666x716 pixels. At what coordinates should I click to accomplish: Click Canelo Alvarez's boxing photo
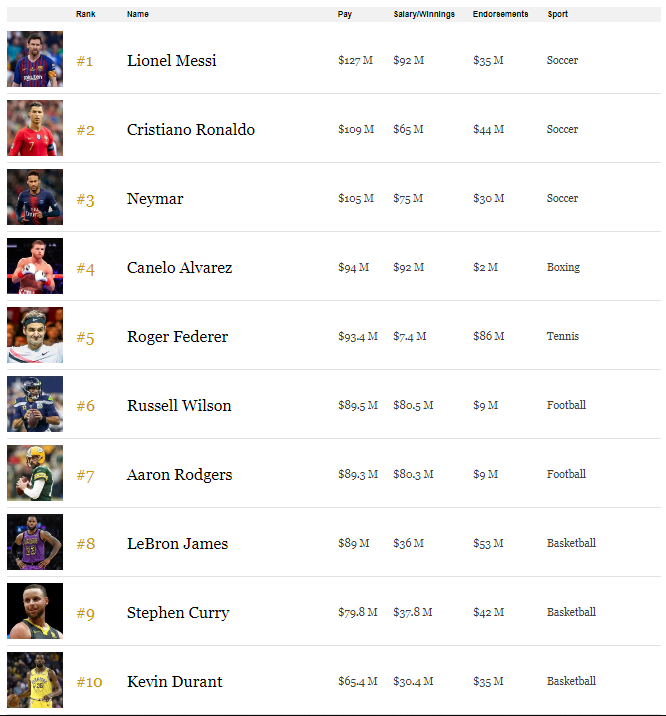point(35,266)
